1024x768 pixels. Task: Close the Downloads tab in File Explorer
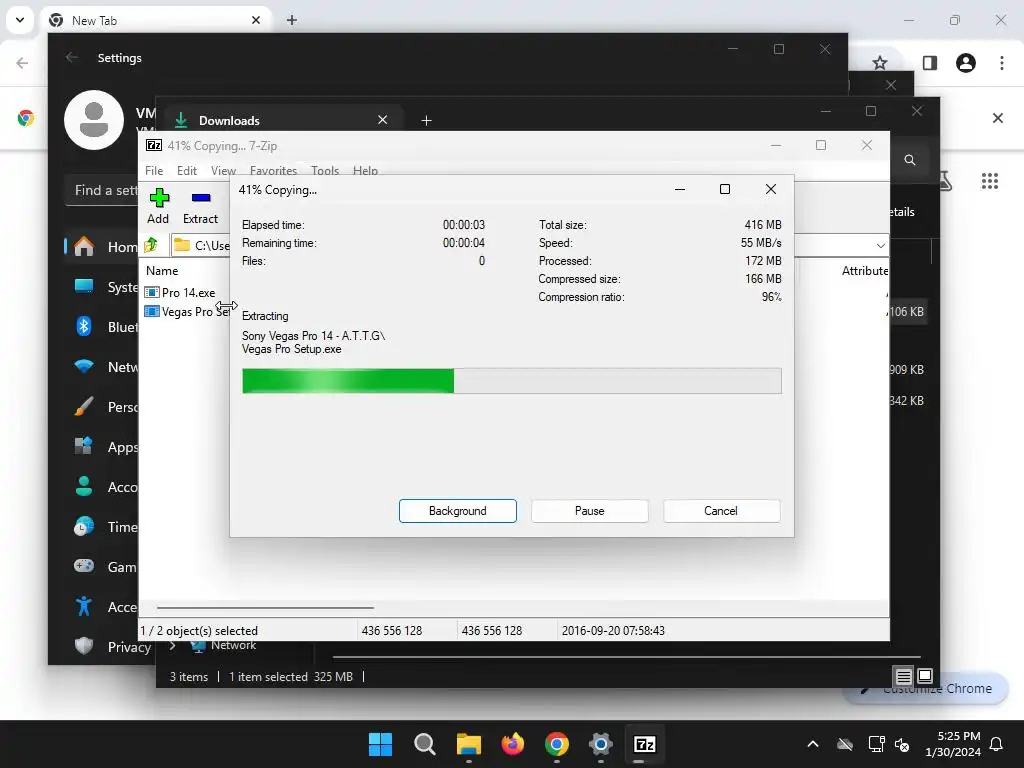point(383,120)
